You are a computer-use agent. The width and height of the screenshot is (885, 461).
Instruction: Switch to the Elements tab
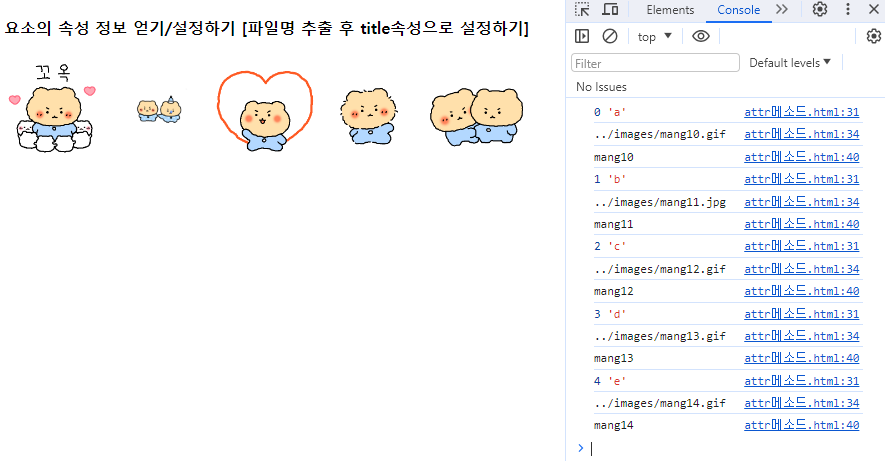[x=671, y=10]
